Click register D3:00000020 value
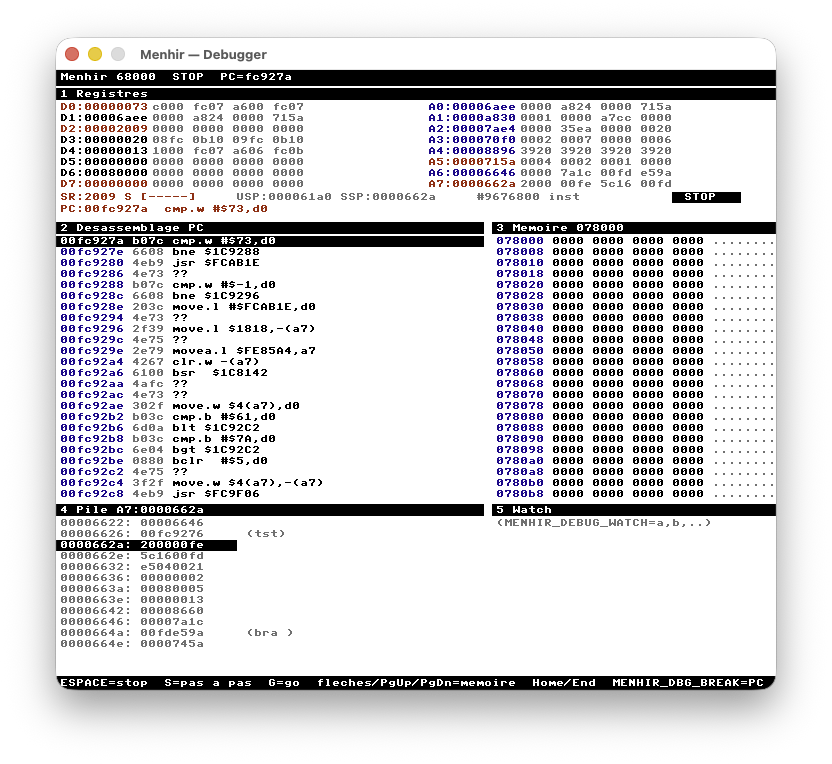Viewport: 832px width, 764px height. pos(104,140)
